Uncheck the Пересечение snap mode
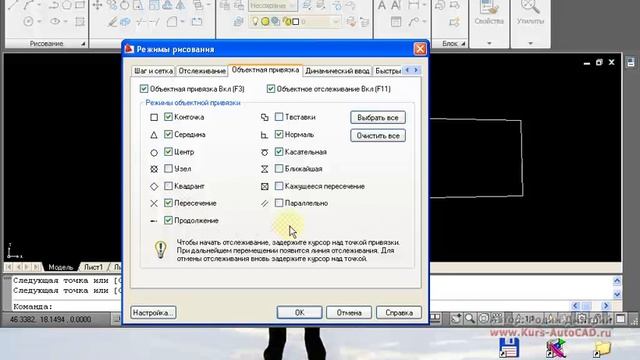 [168, 202]
